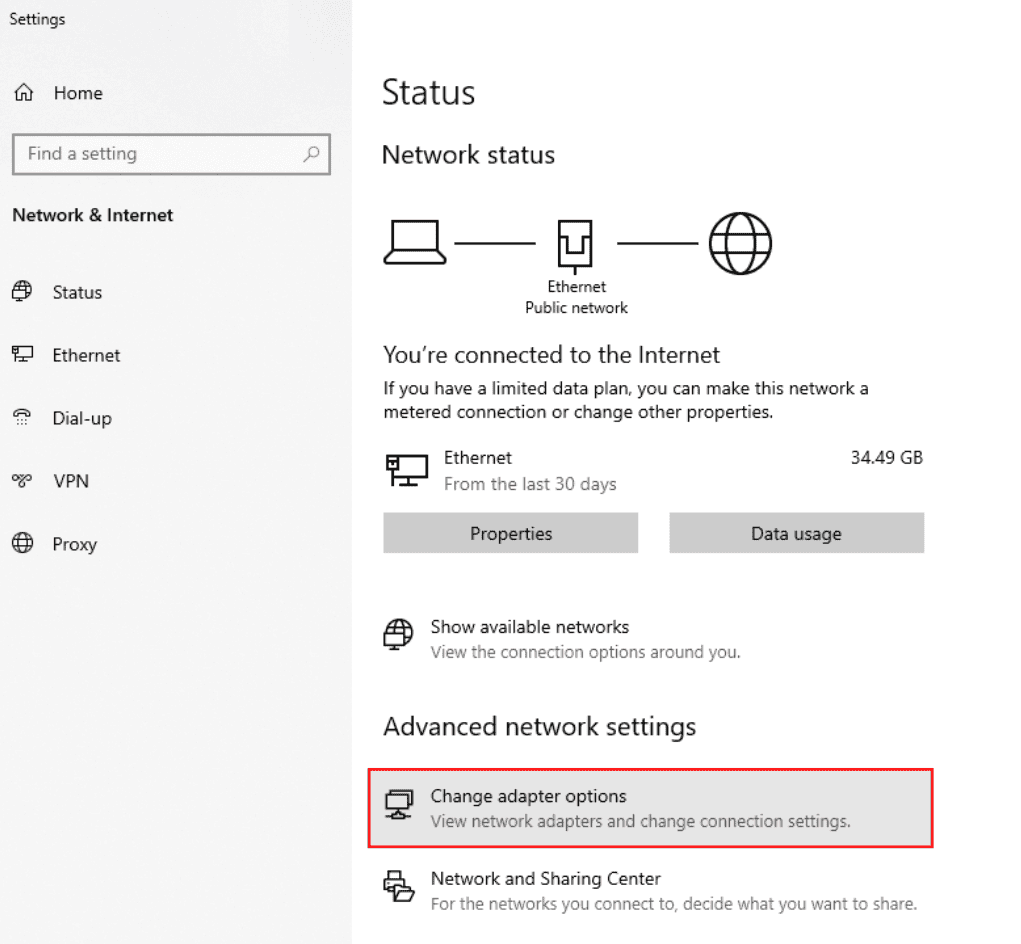Open the Dial-up settings page
The width and height of the screenshot is (1021, 944).
tap(82, 418)
